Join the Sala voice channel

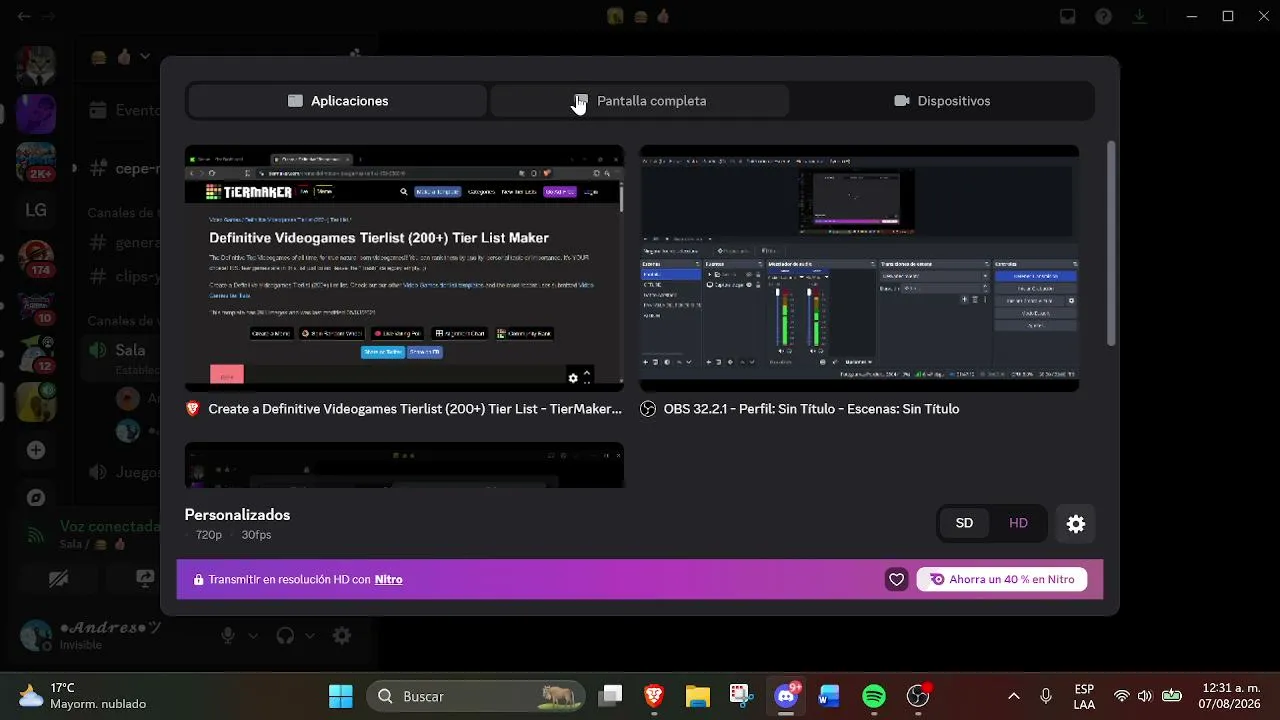tap(124, 350)
